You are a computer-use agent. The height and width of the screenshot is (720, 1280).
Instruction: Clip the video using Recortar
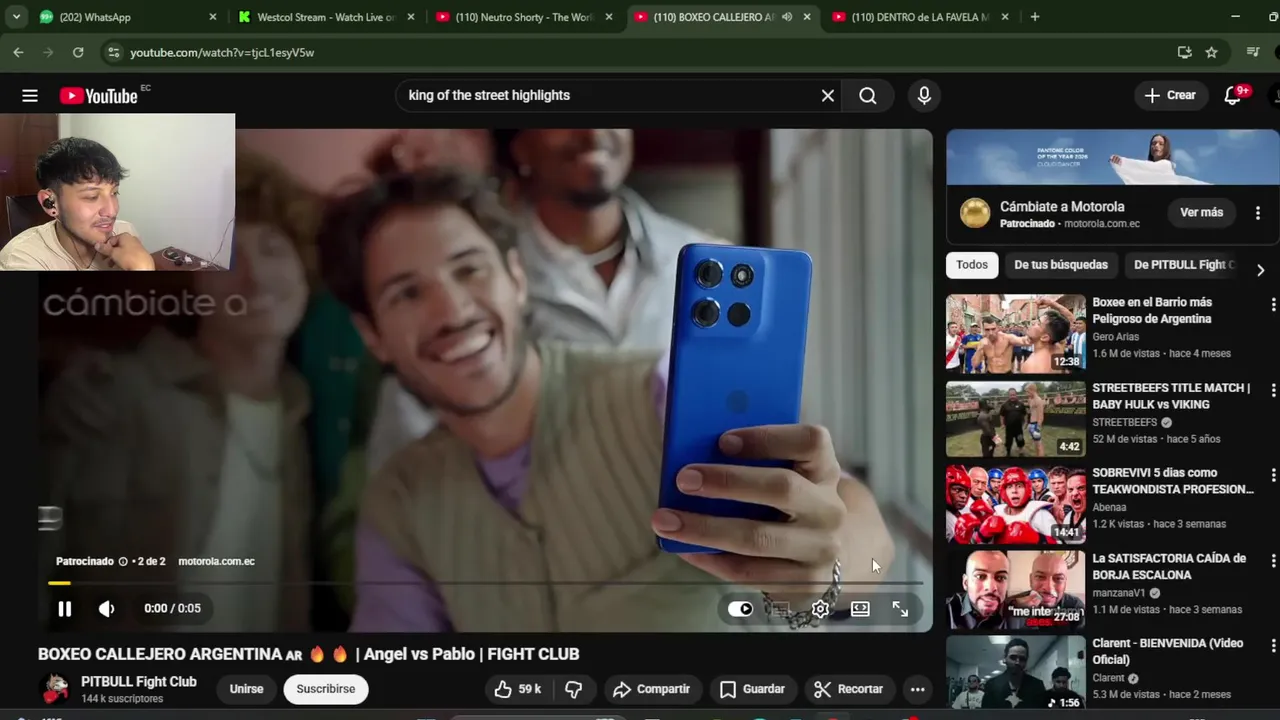click(x=848, y=689)
